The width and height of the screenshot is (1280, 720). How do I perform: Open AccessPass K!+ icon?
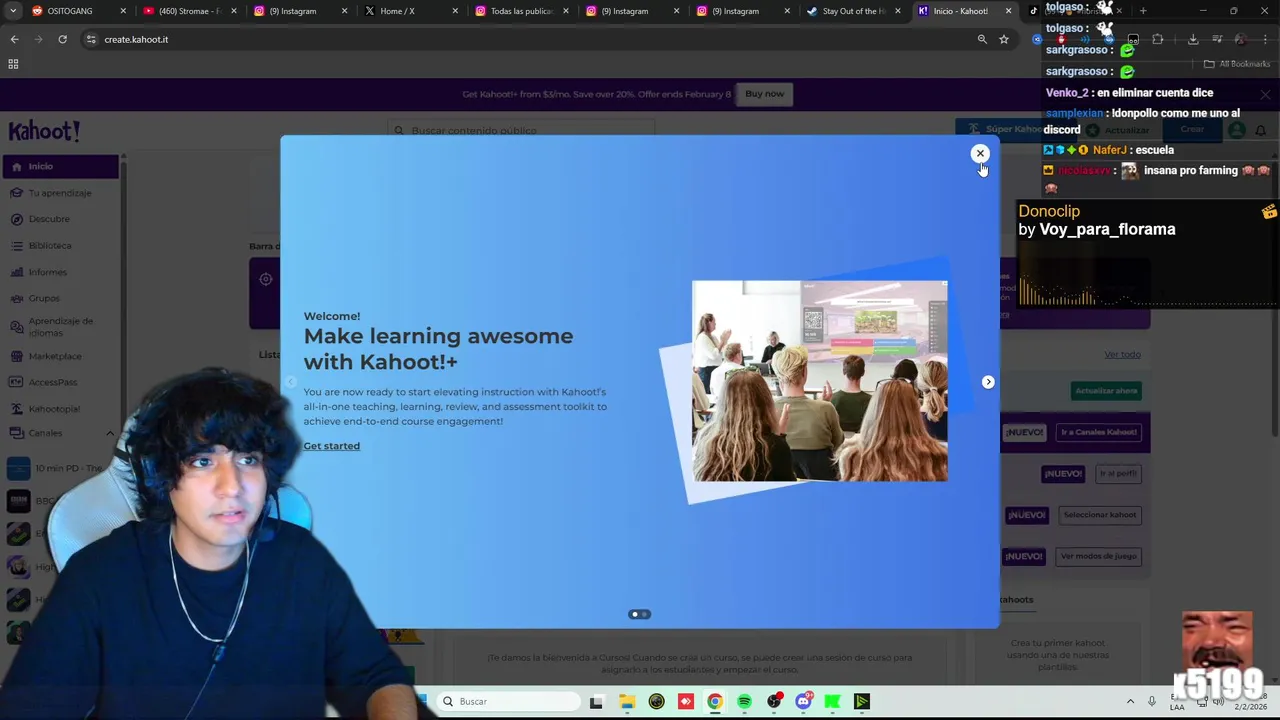tap(16, 382)
